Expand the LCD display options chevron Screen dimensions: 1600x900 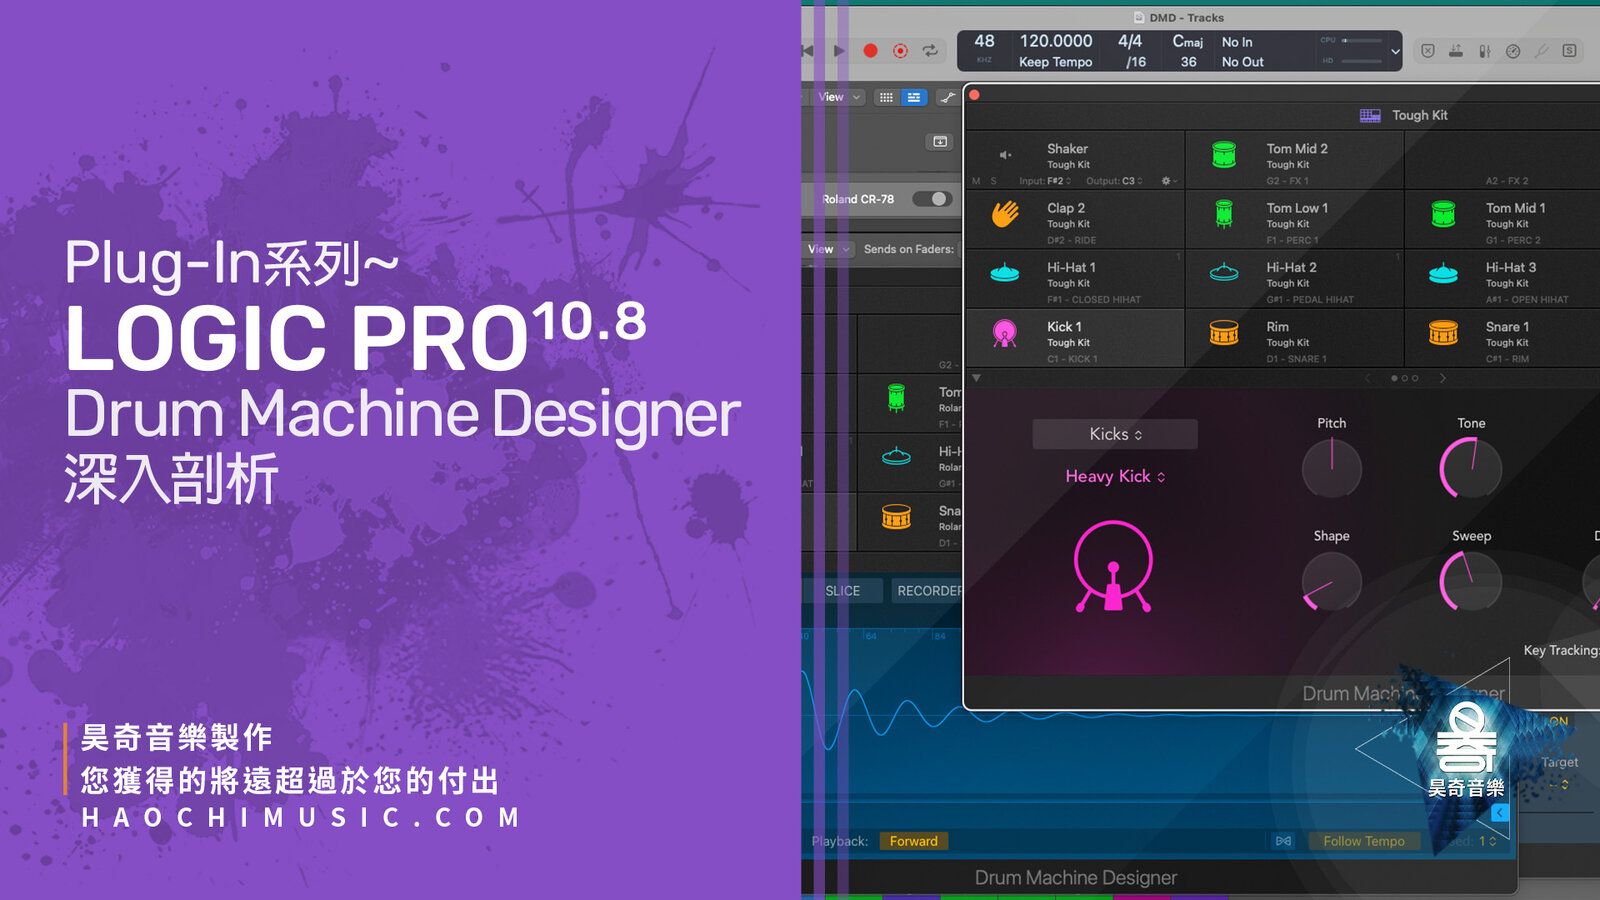(1395, 51)
